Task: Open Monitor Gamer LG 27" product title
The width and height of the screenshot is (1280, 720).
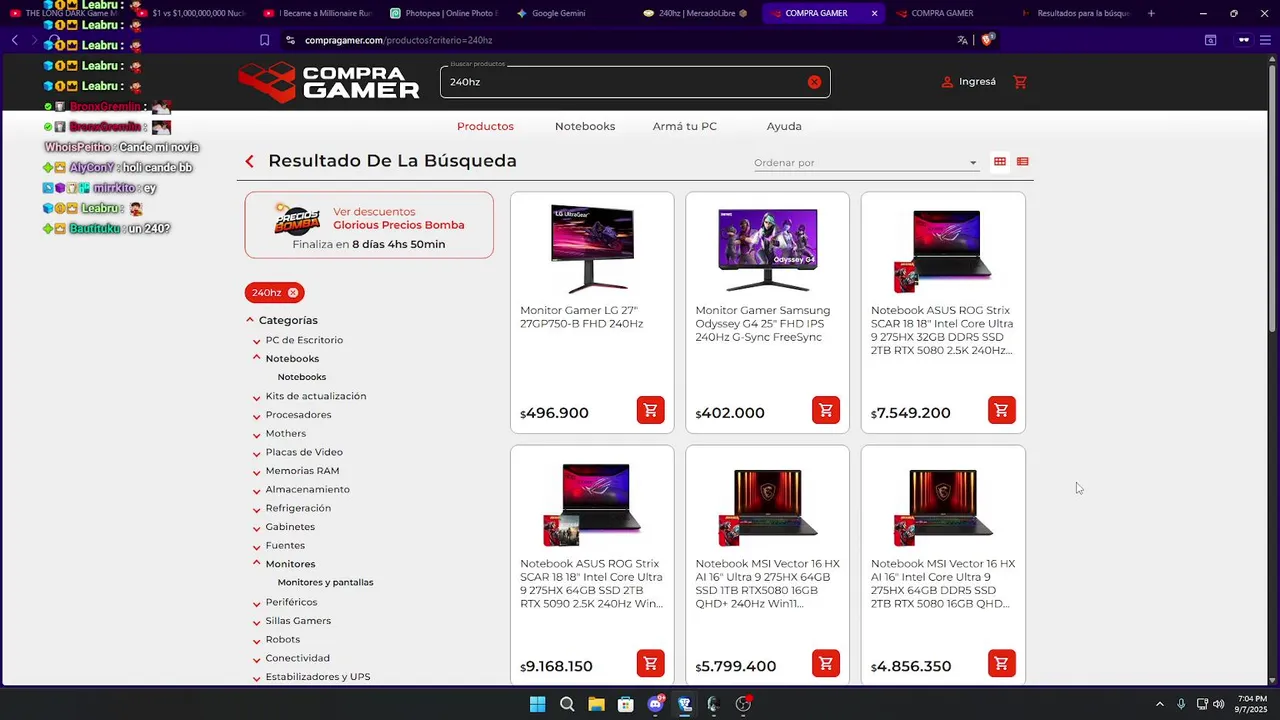Action: (x=581, y=317)
